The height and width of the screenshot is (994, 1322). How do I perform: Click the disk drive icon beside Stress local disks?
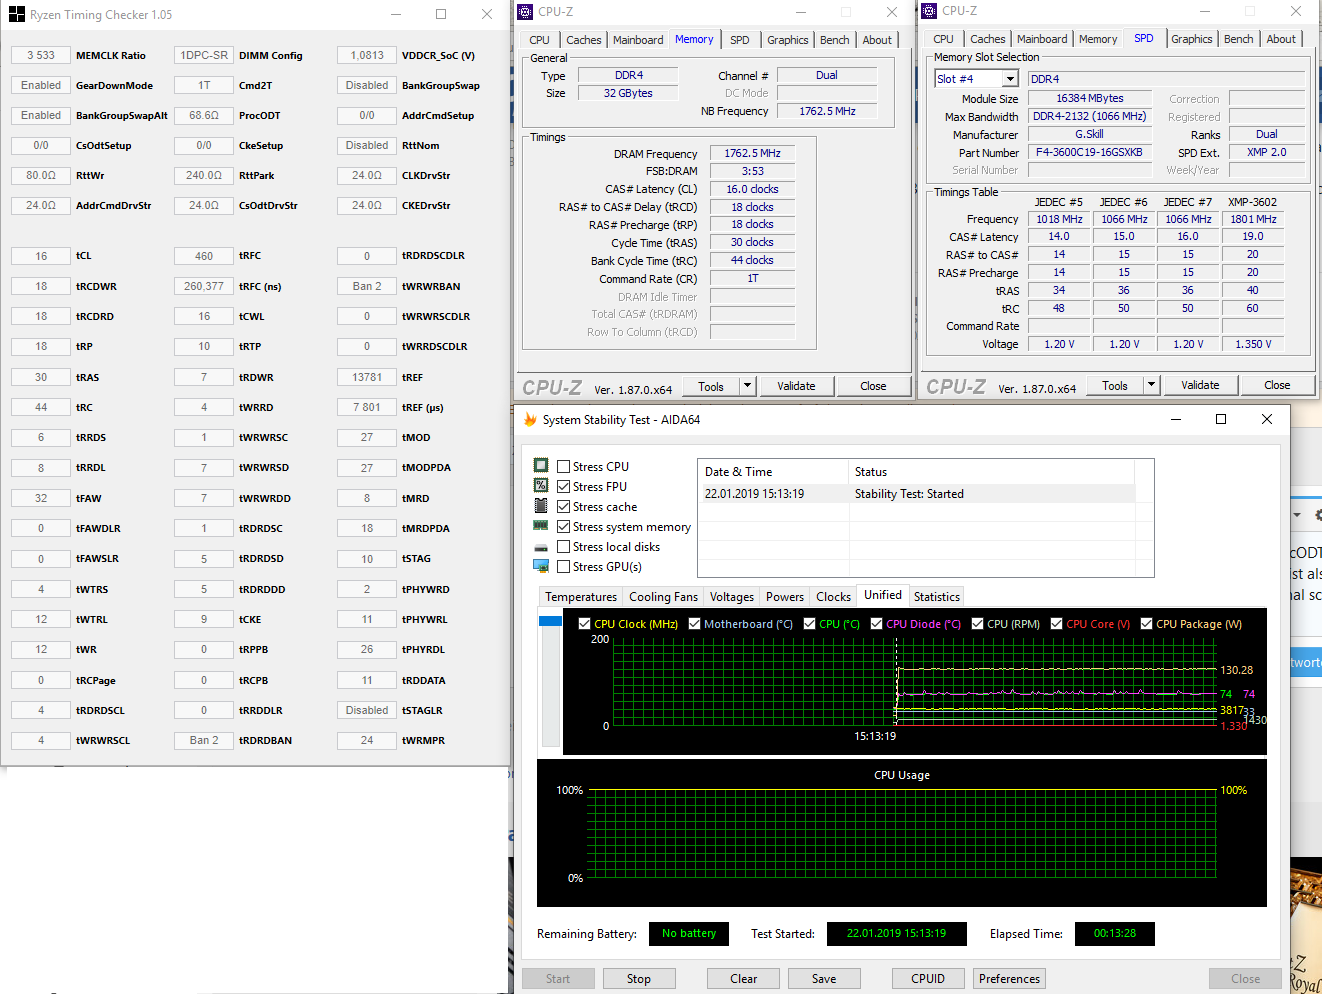pos(541,547)
